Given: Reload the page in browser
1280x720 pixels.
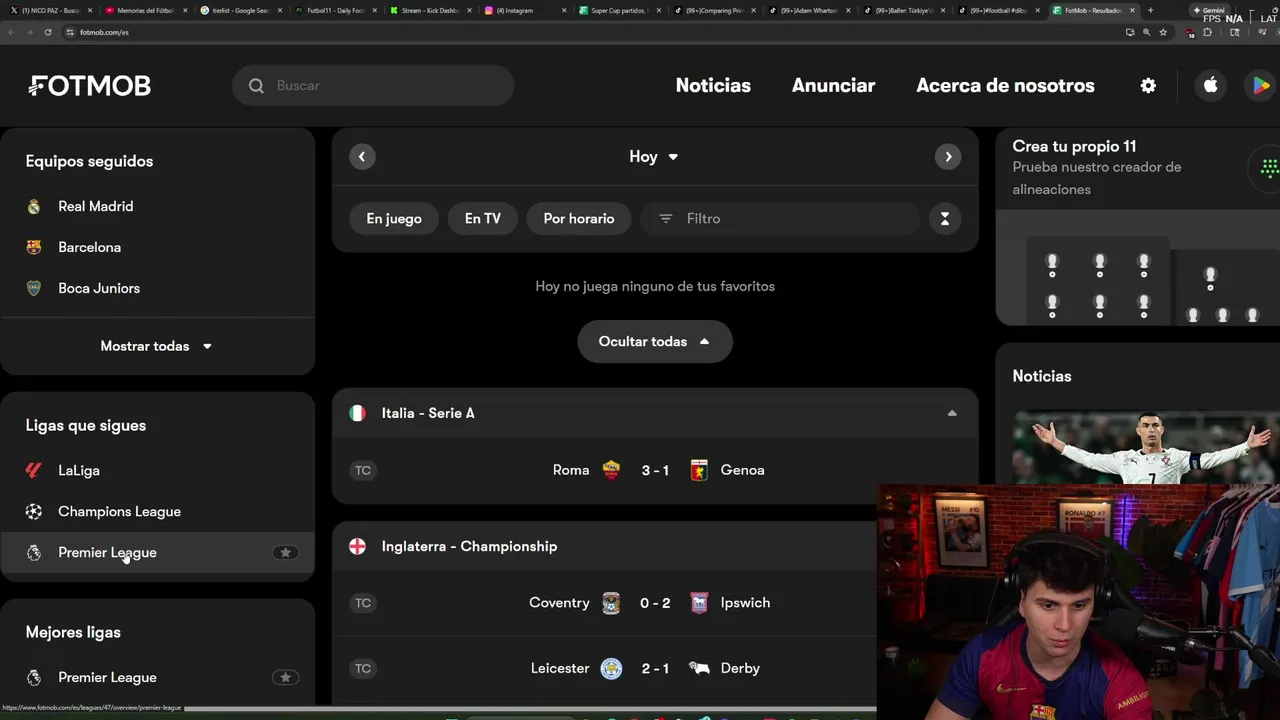Looking at the screenshot, I should coord(47,32).
